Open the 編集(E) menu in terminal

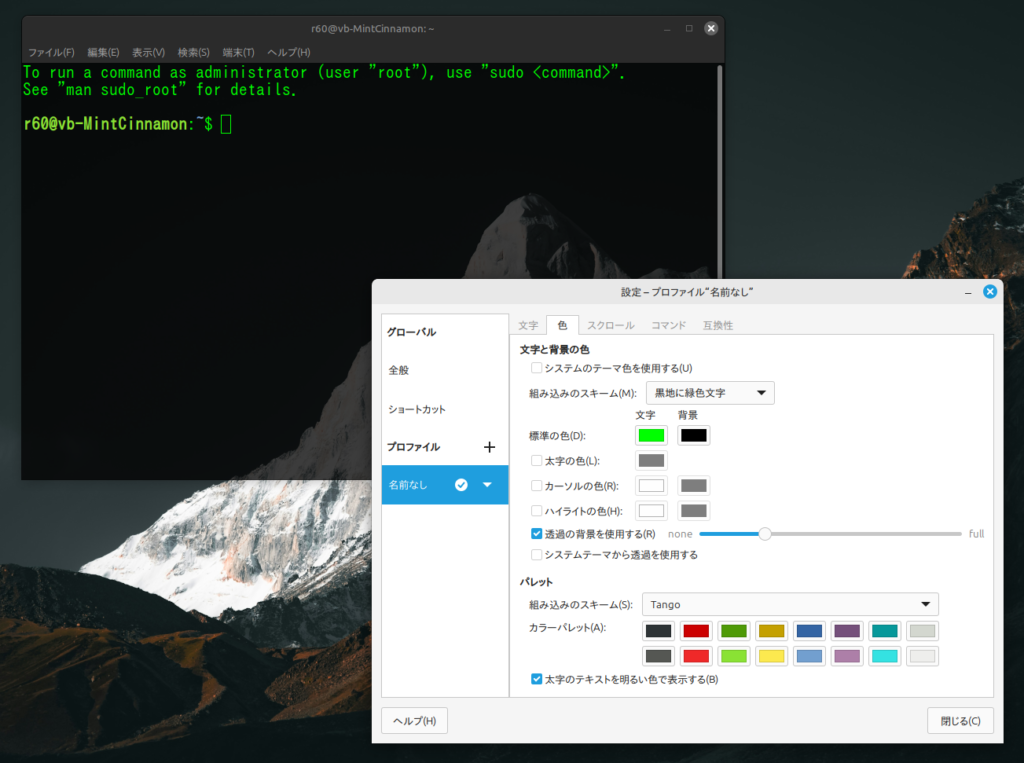(x=103, y=52)
